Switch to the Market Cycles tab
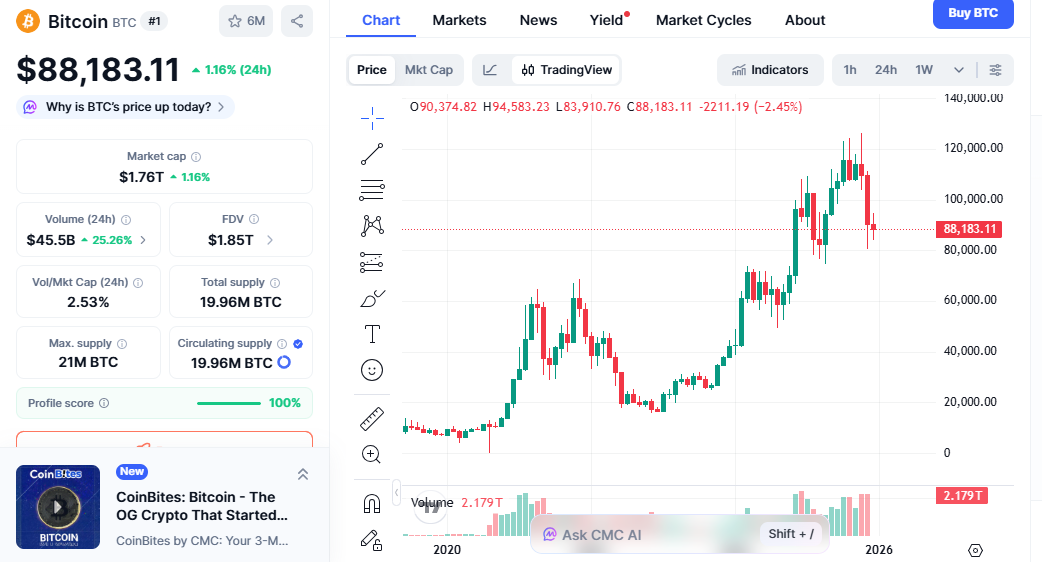Viewport: 1042px width, 562px height. click(x=703, y=20)
